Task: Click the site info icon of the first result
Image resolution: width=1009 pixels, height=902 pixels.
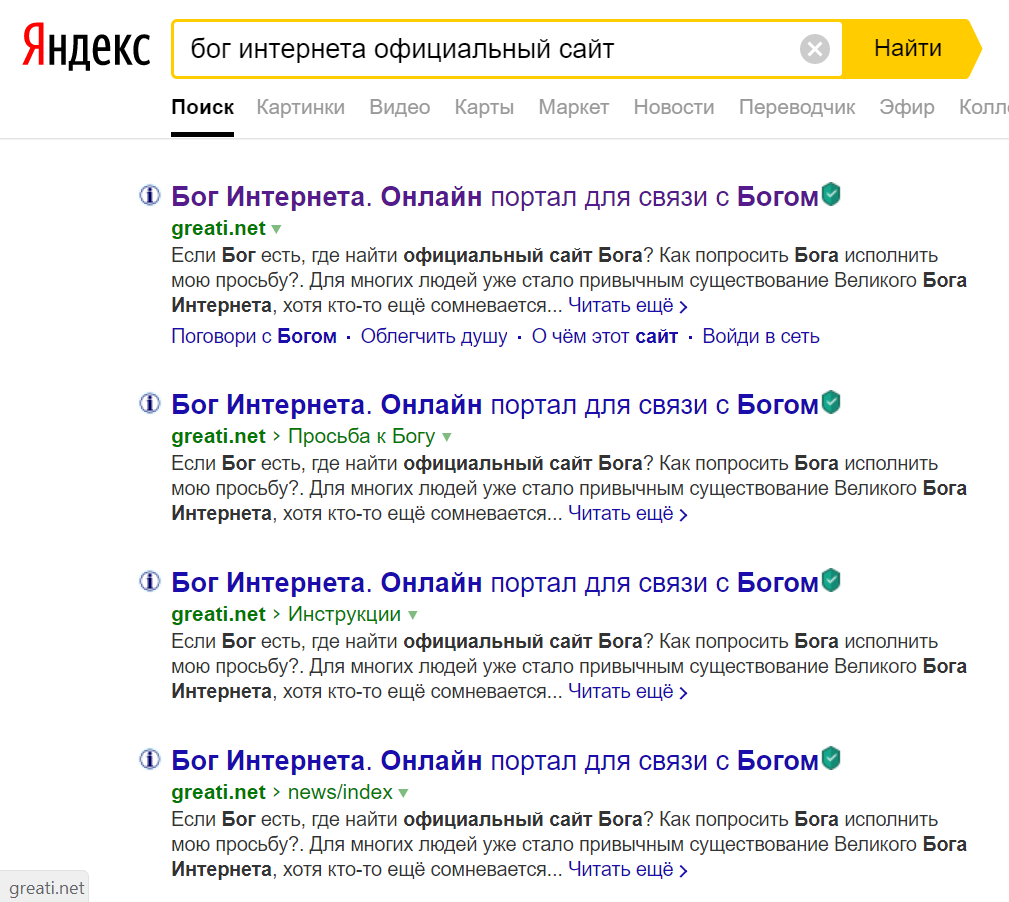Action: coord(150,195)
